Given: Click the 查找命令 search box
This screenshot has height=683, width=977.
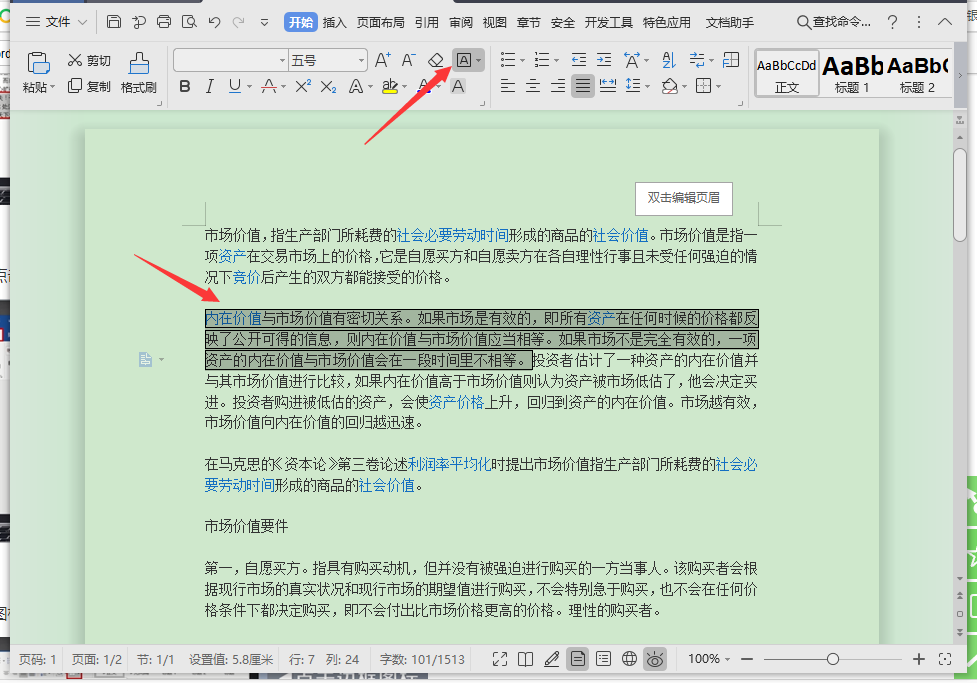Looking at the screenshot, I should click(x=834, y=22).
